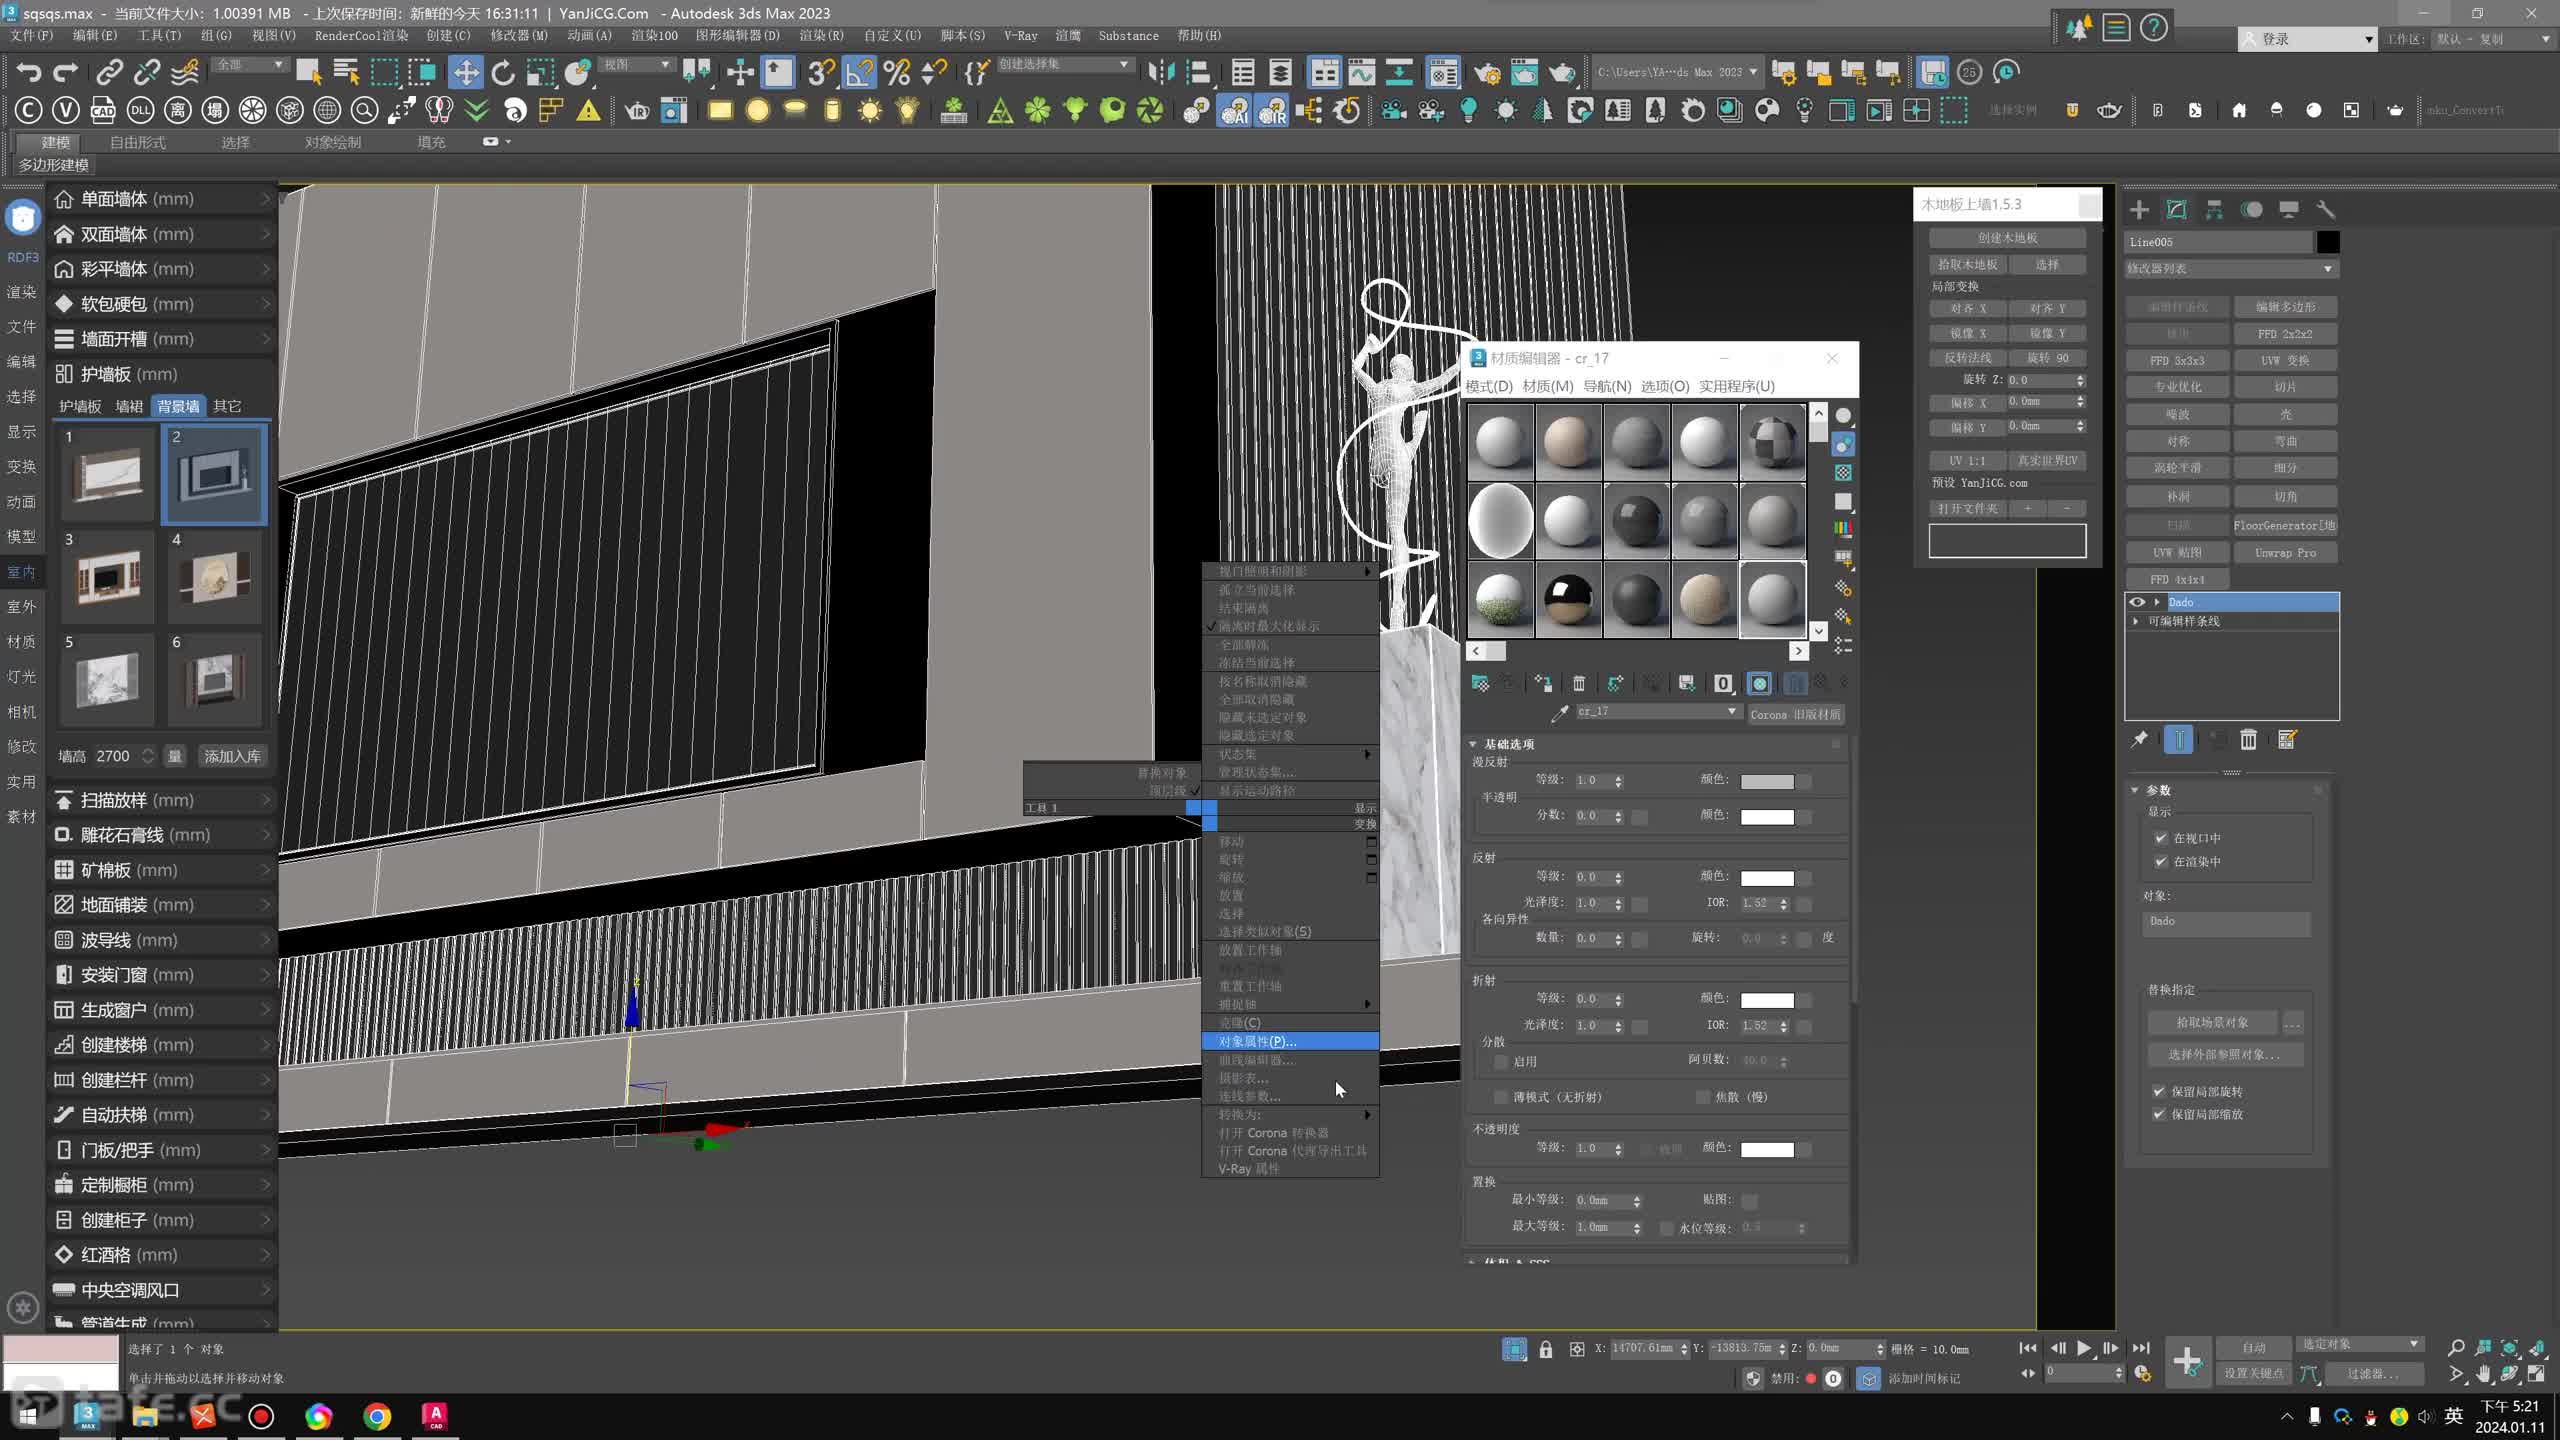The height and width of the screenshot is (1440, 2560).
Task: Open the Display panel tab
Action: pyautogui.click(x=2288, y=209)
